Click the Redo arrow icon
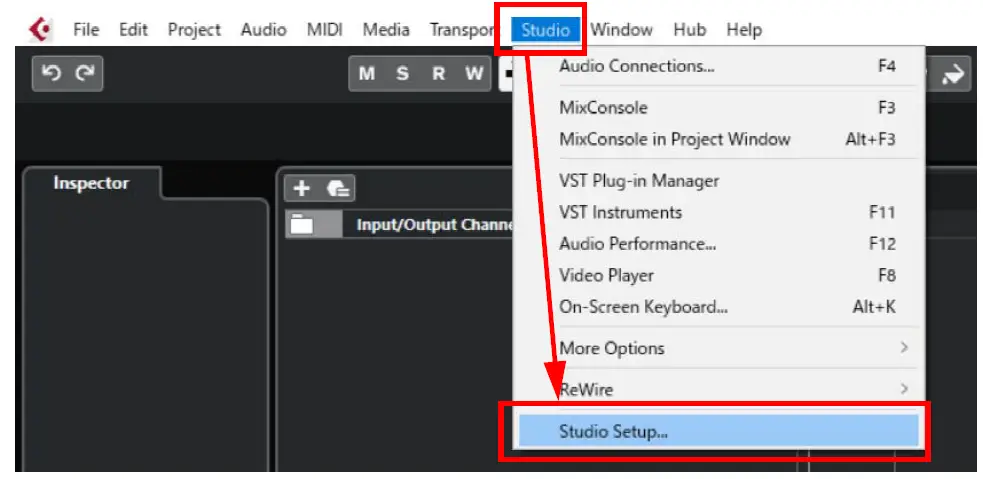 (x=85, y=74)
